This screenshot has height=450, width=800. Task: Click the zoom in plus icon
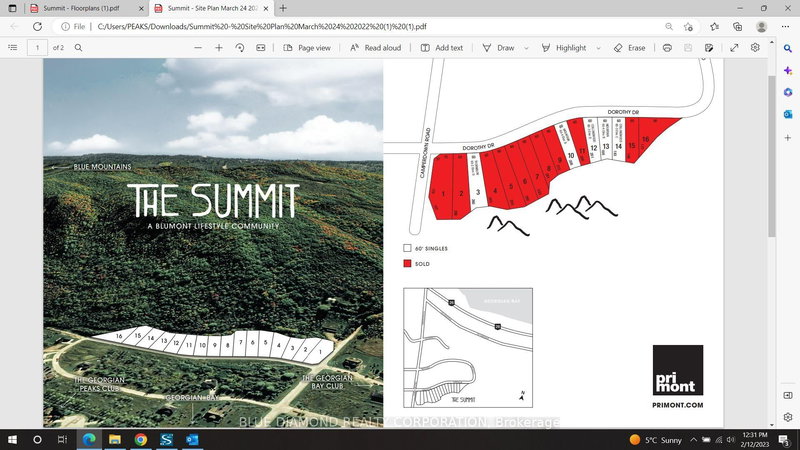click(x=219, y=47)
